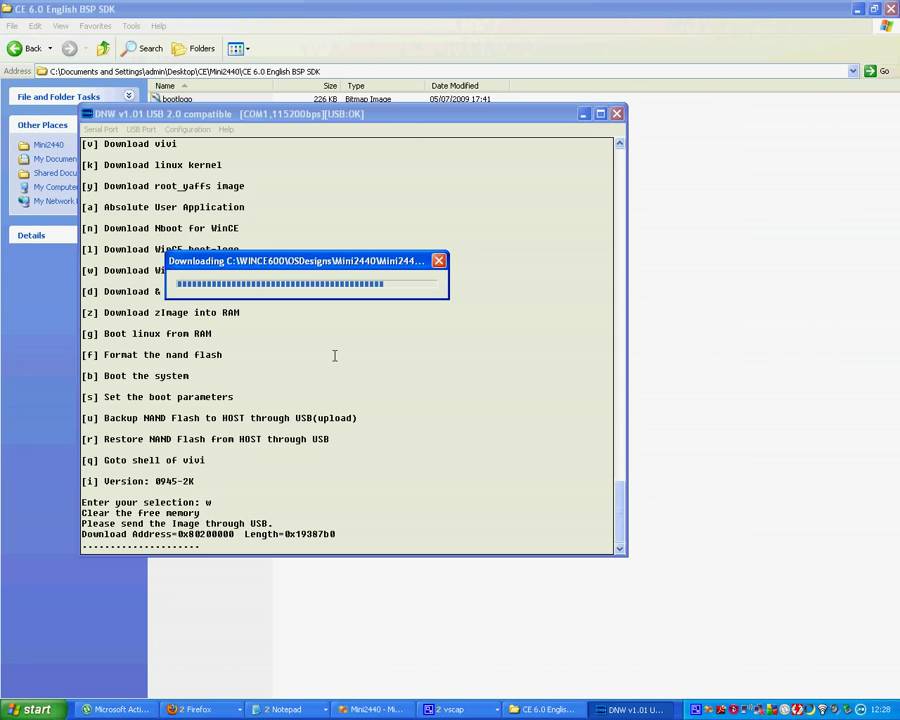Open the Views icon in Explorer toolbar
The width and height of the screenshot is (900, 720).
[x=235, y=49]
